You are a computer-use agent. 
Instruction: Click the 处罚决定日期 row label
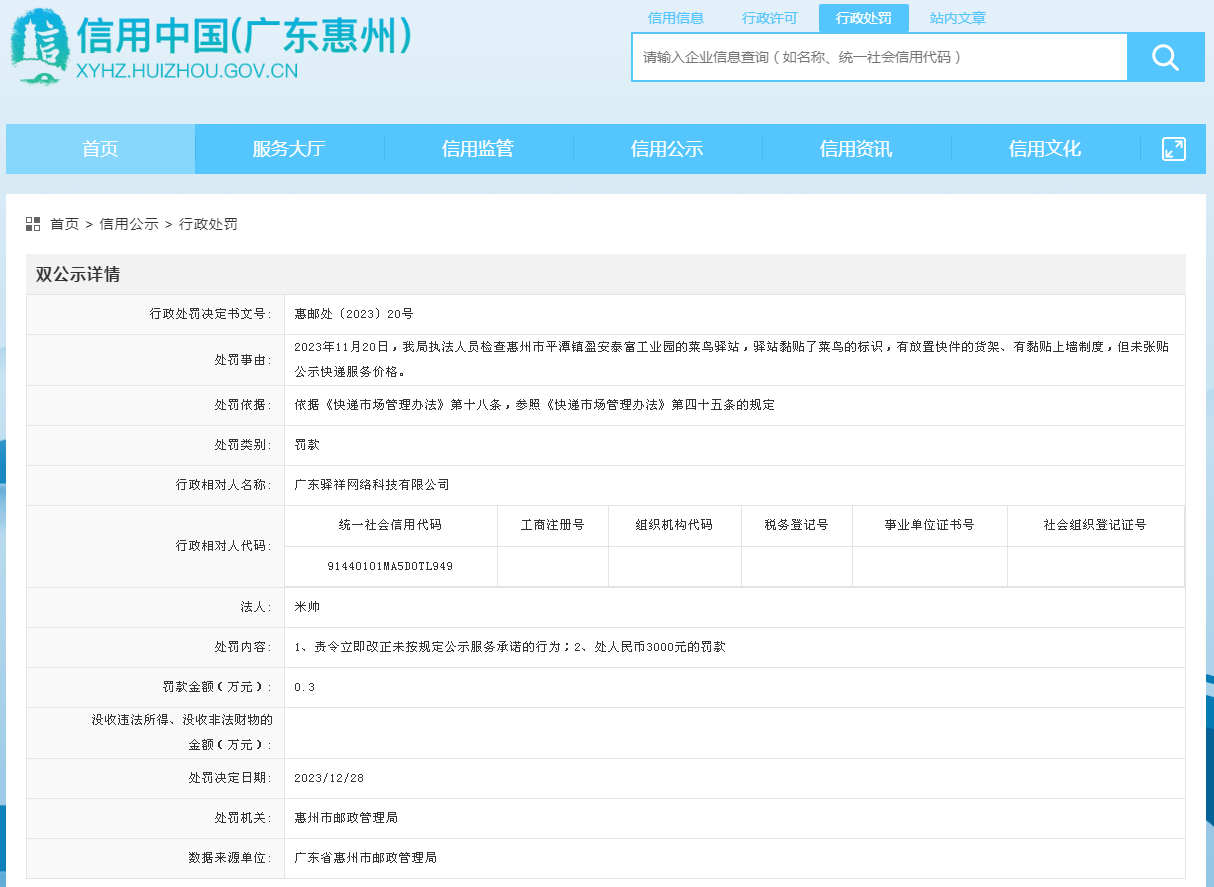click(230, 778)
